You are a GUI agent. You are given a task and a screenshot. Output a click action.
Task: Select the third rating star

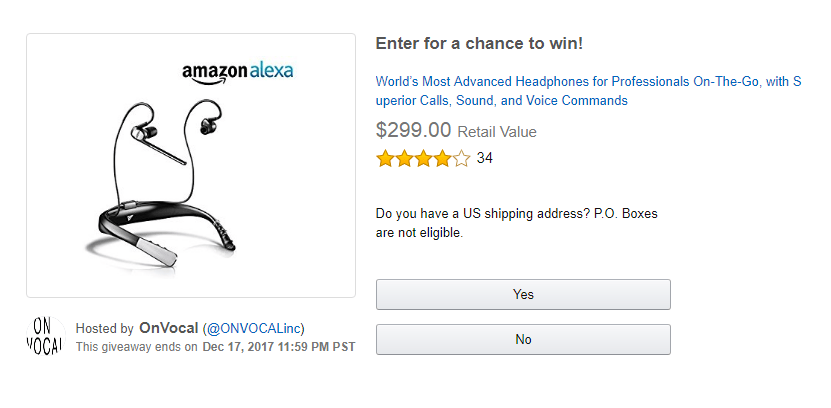[x=423, y=158]
